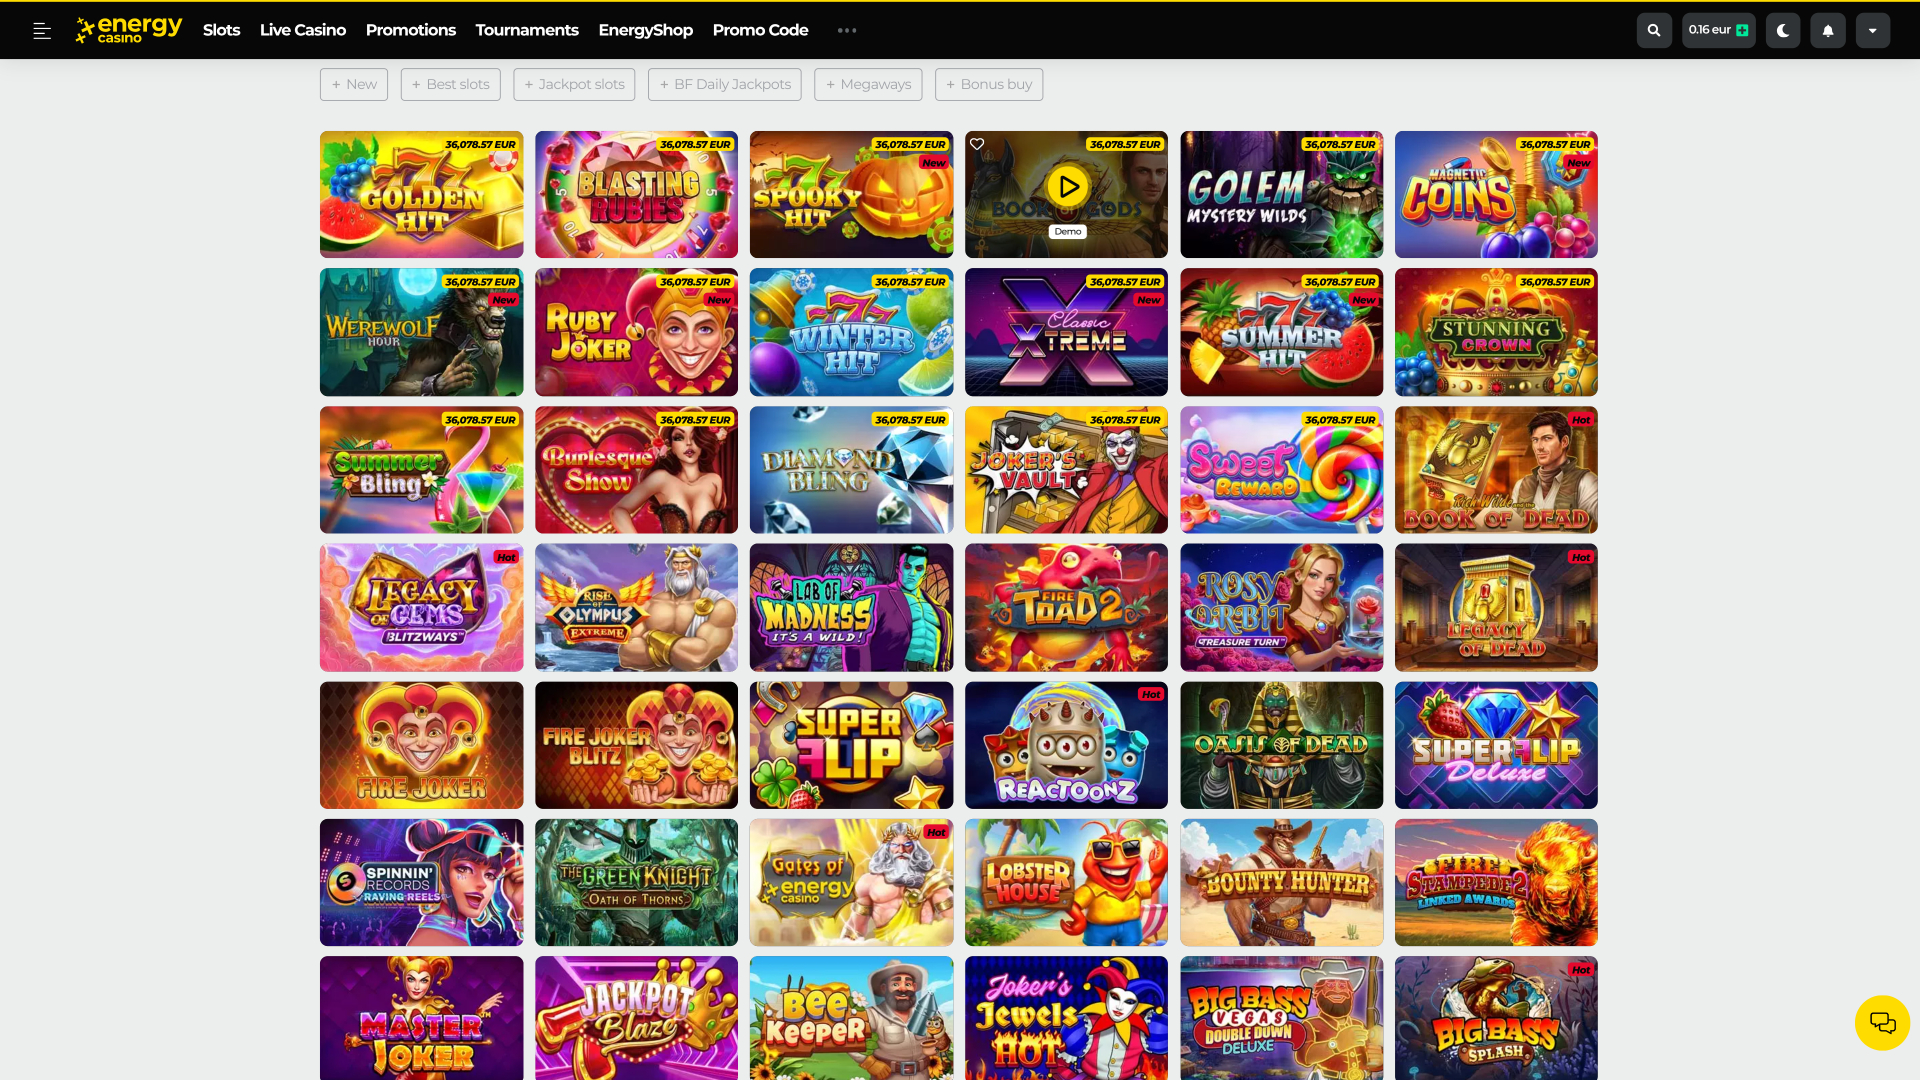The width and height of the screenshot is (1920, 1080).
Task: Toggle dark mode with the moon icon
Action: coord(1783,30)
